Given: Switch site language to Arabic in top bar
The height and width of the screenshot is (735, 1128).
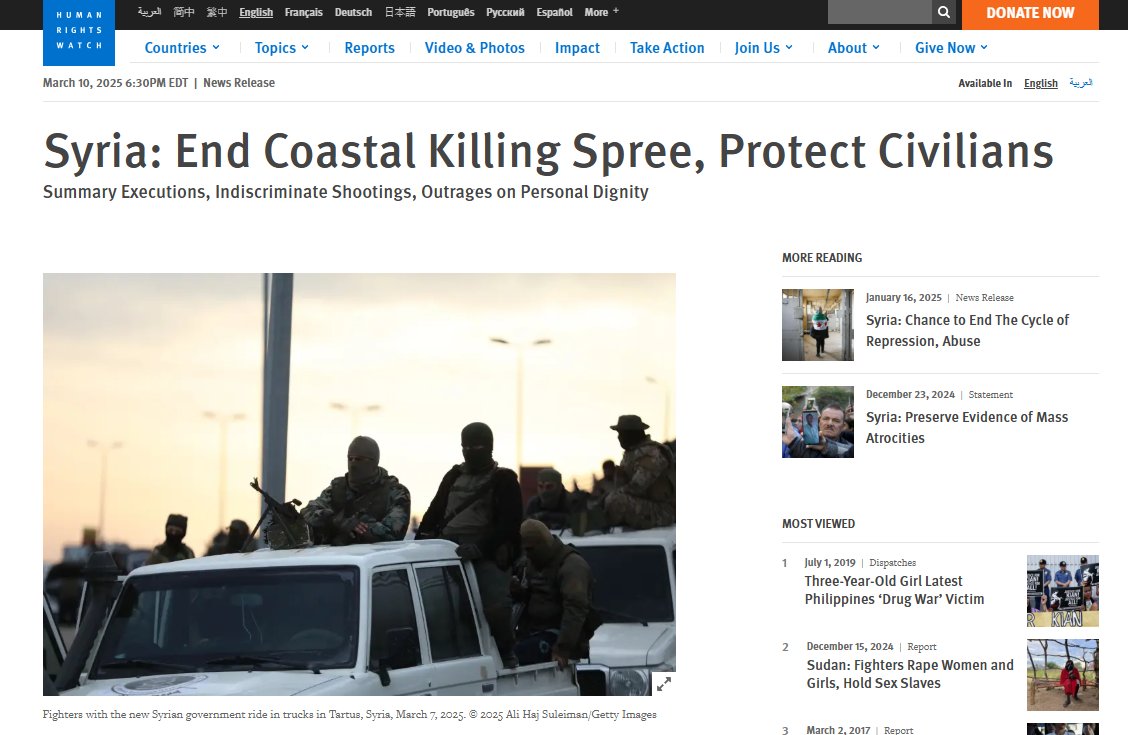Looking at the screenshot, I should 150,12.
